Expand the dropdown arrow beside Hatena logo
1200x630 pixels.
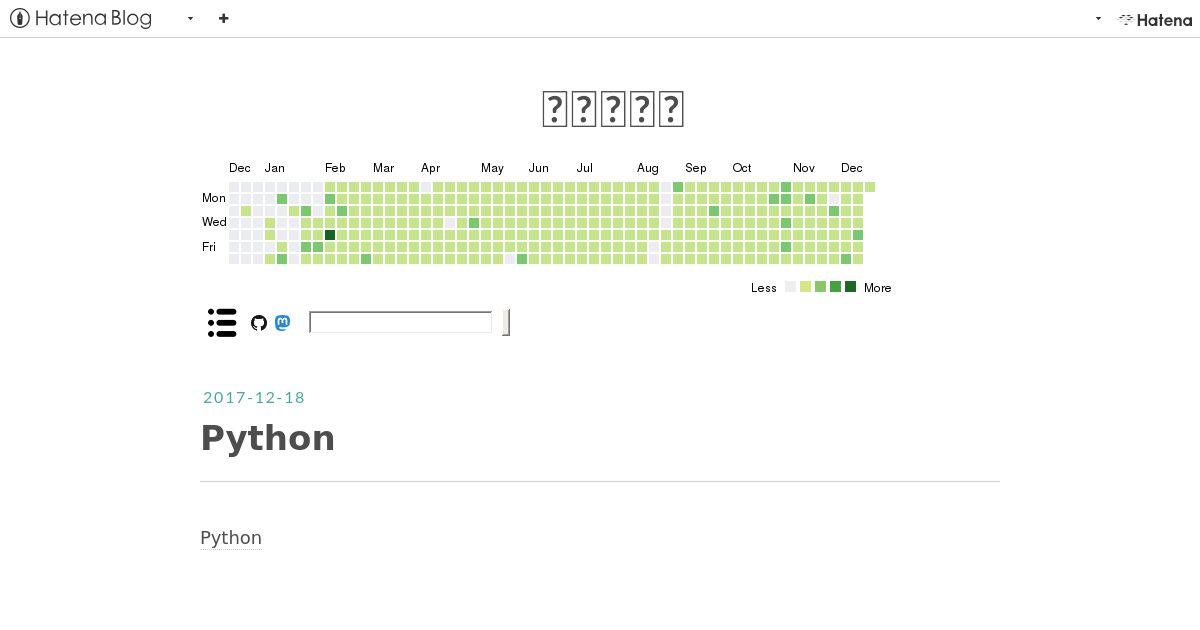point(1098,19)
